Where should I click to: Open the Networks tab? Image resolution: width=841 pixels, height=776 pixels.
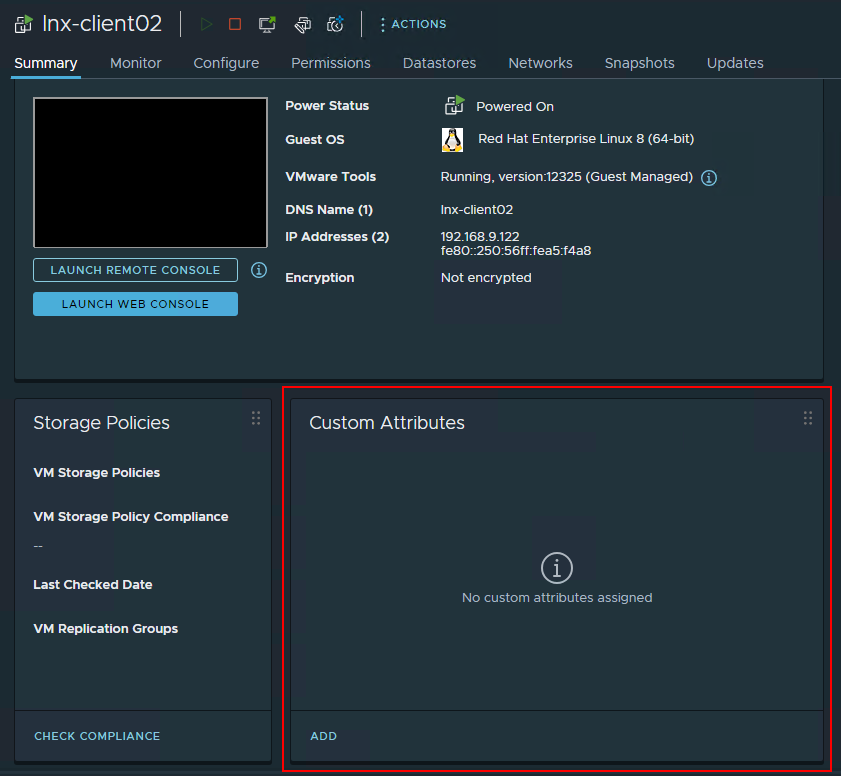(x=540, y=63)
